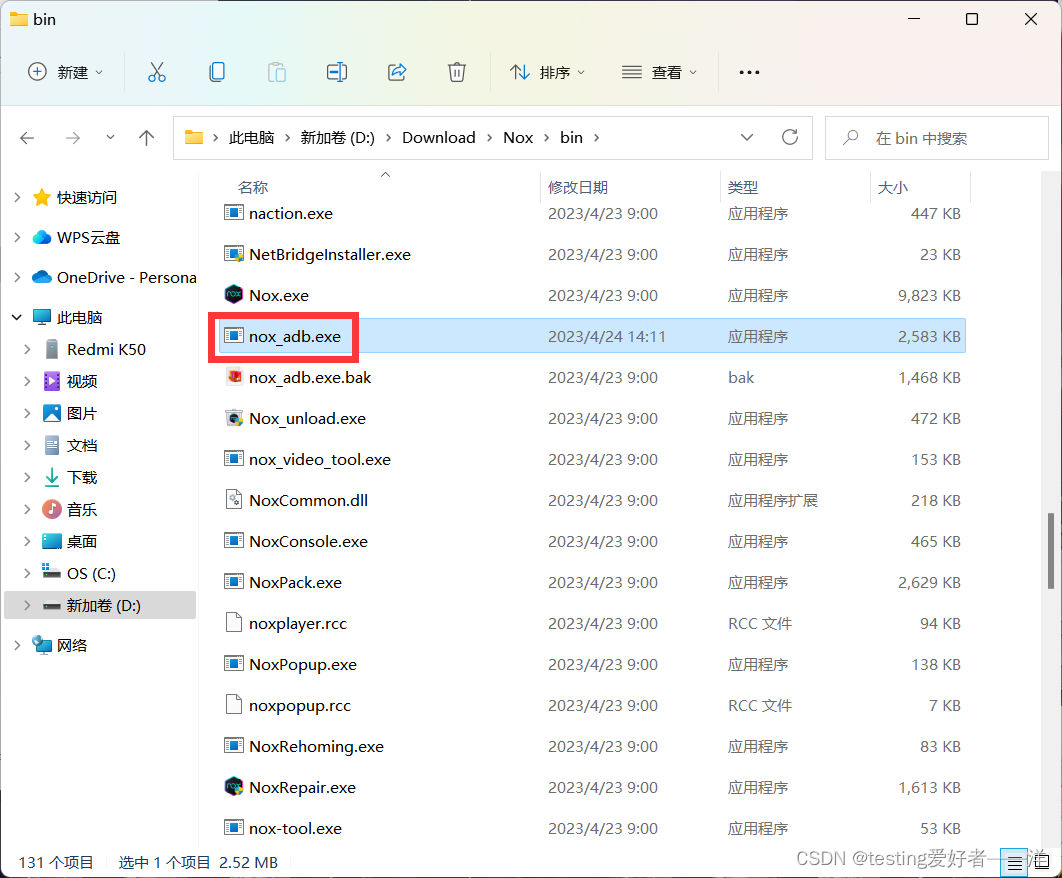Click 新加卷 (D:) breadcrumb segment
Viewport: 1062px width, 878px height.
(337, 138)
